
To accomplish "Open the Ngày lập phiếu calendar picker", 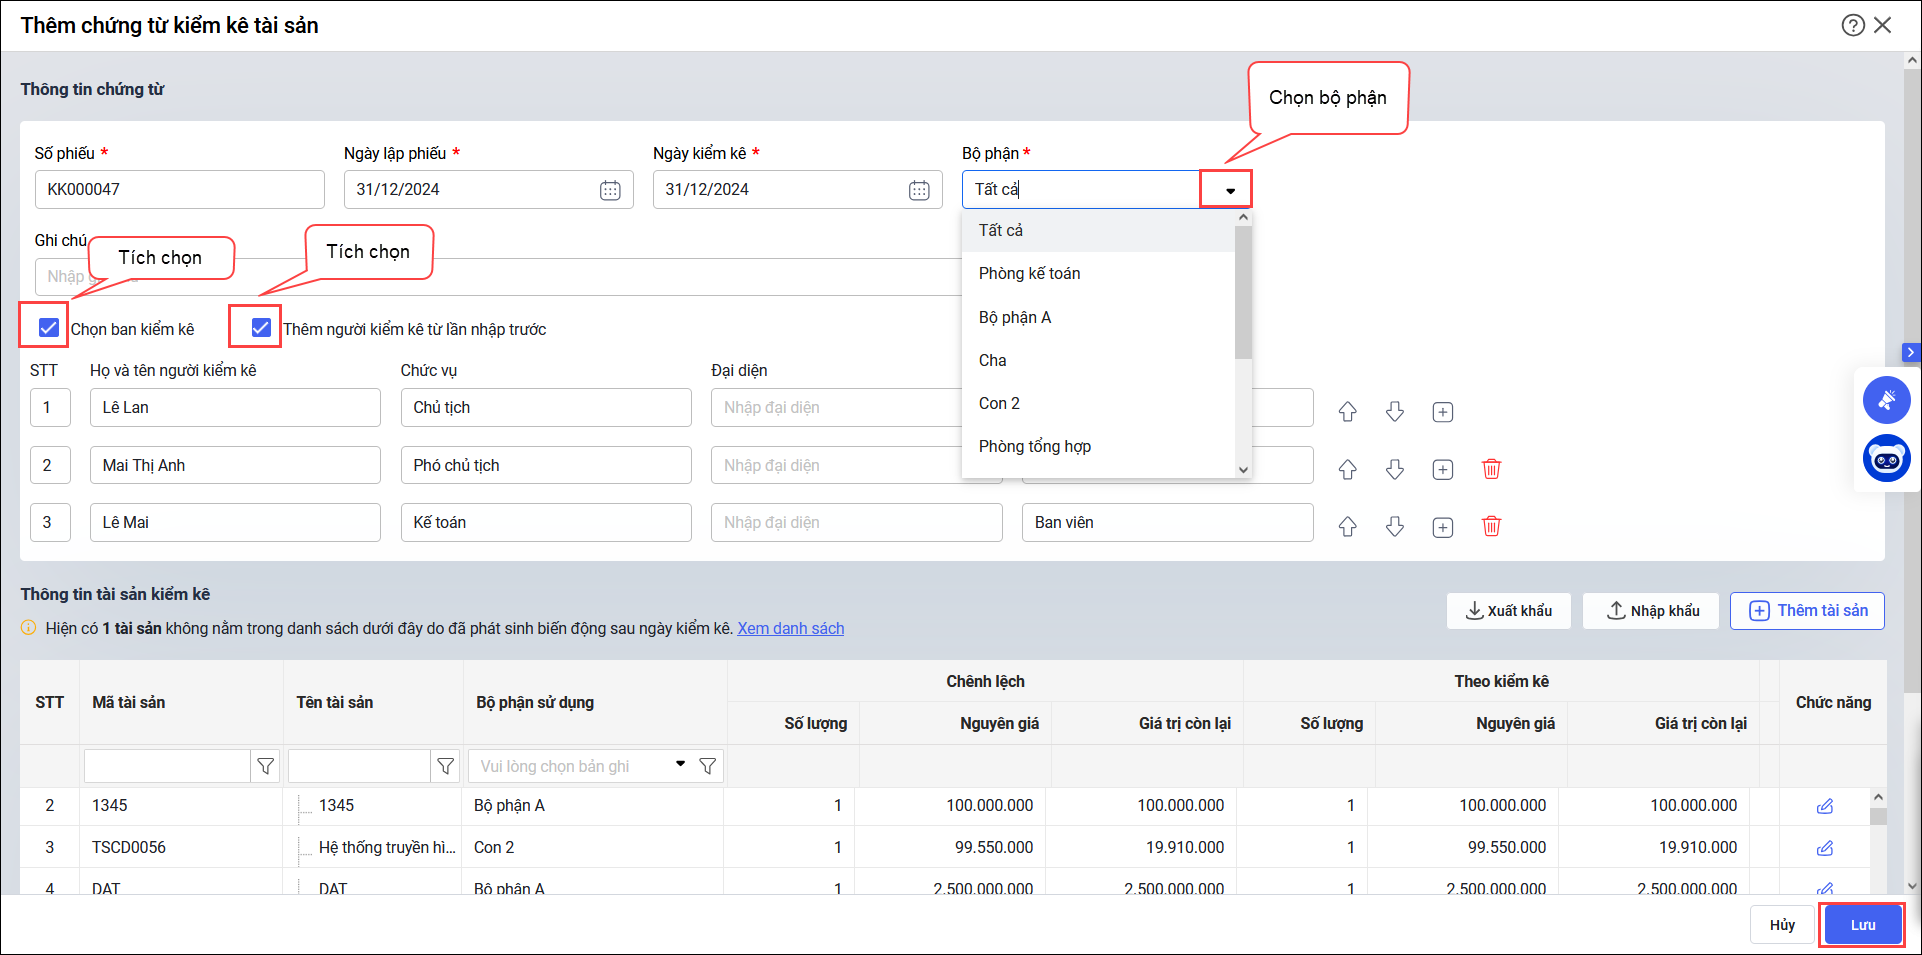I will 610,190.
